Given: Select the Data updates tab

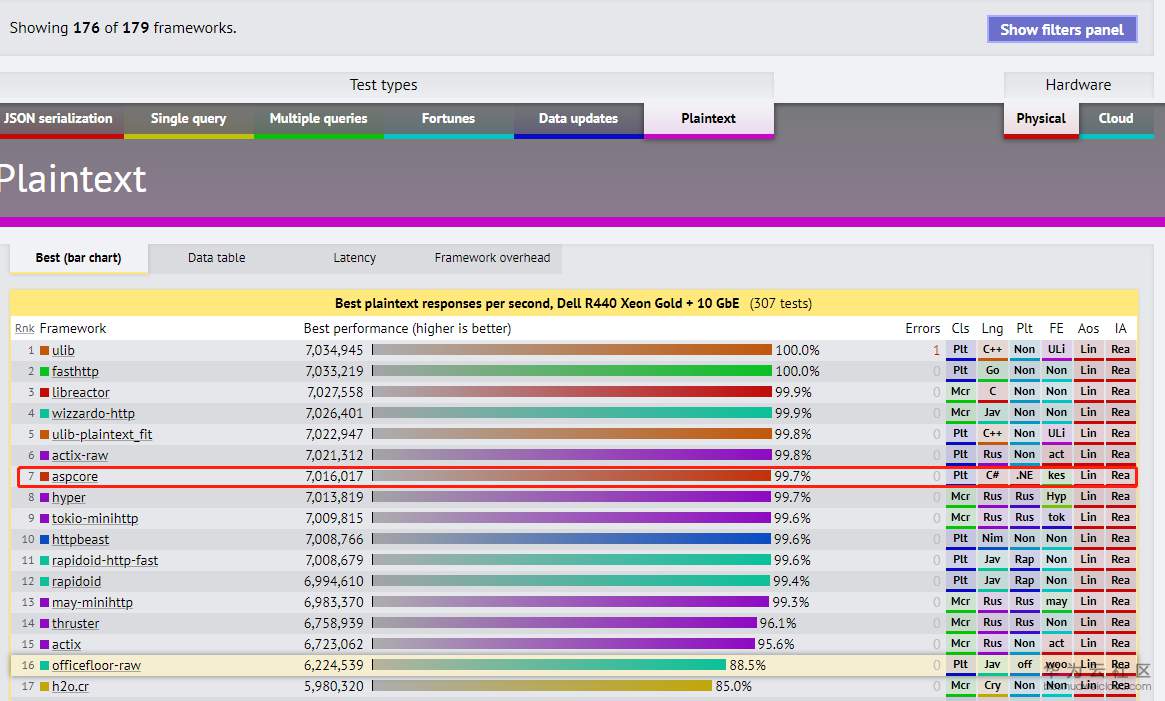Looking at the screenshot, I should (x=578, y=119).
